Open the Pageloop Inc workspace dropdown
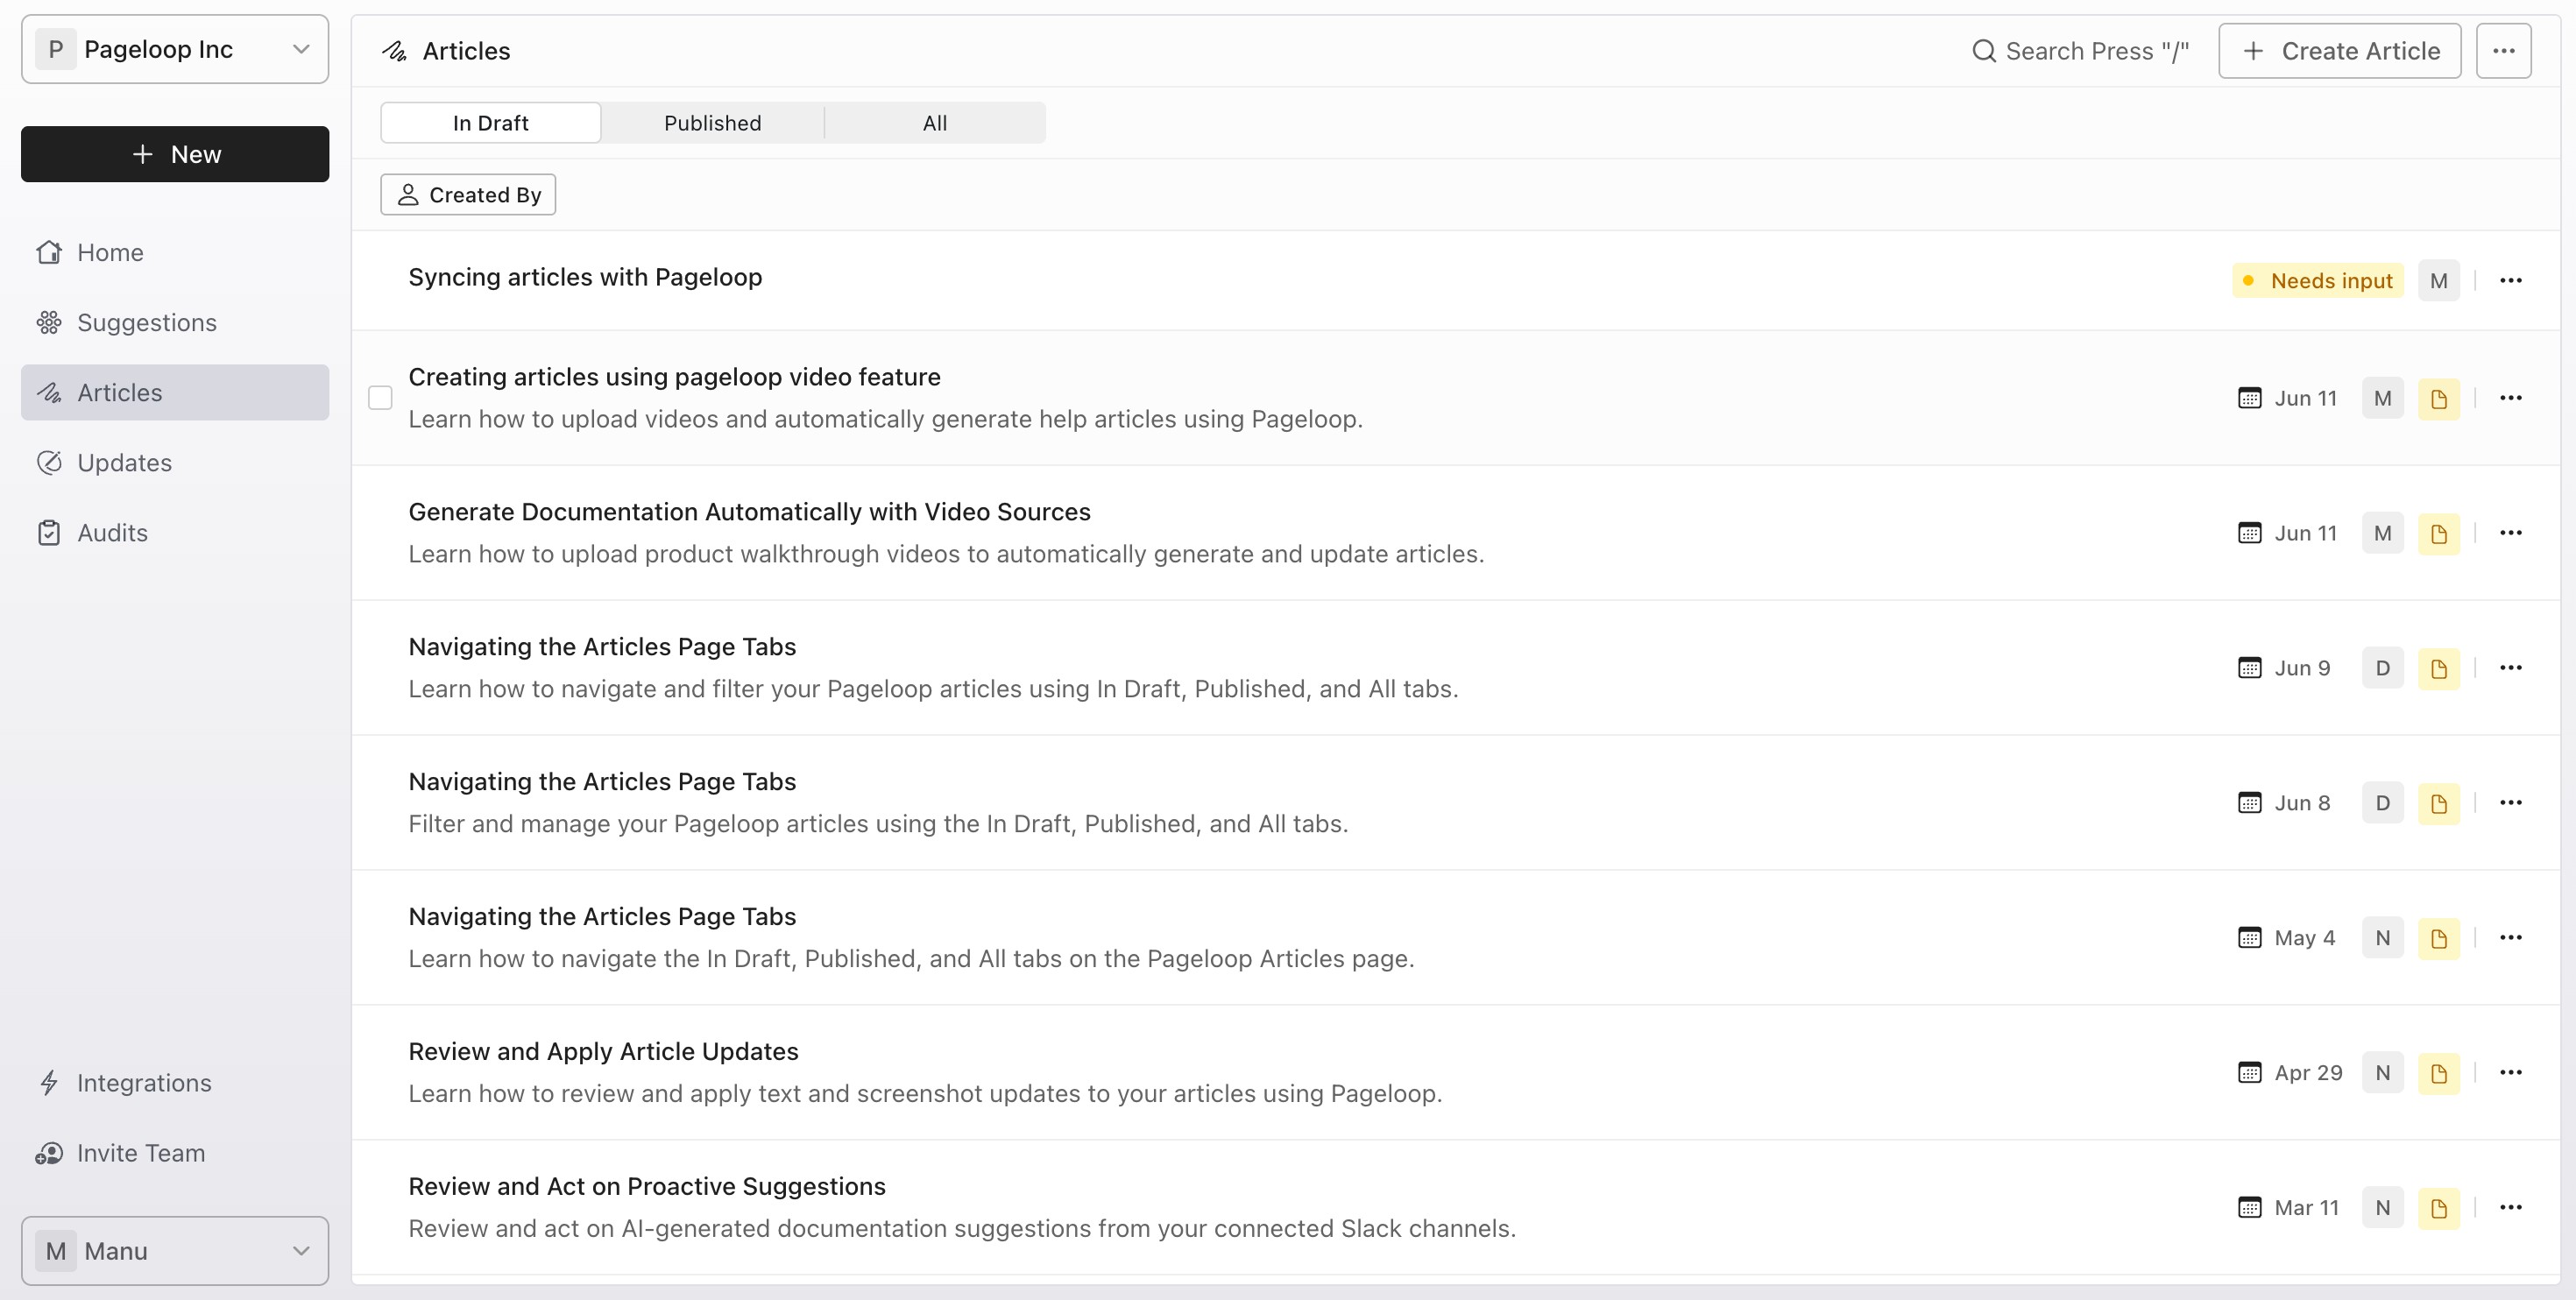This screenshot has width=2576, height=1300. tap(175, 49)
